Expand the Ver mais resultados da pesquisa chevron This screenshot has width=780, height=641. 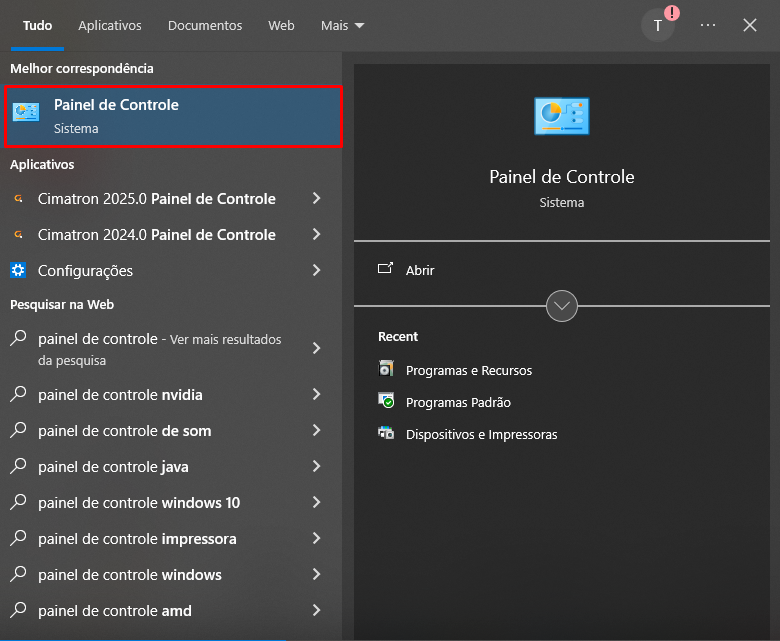316,348
